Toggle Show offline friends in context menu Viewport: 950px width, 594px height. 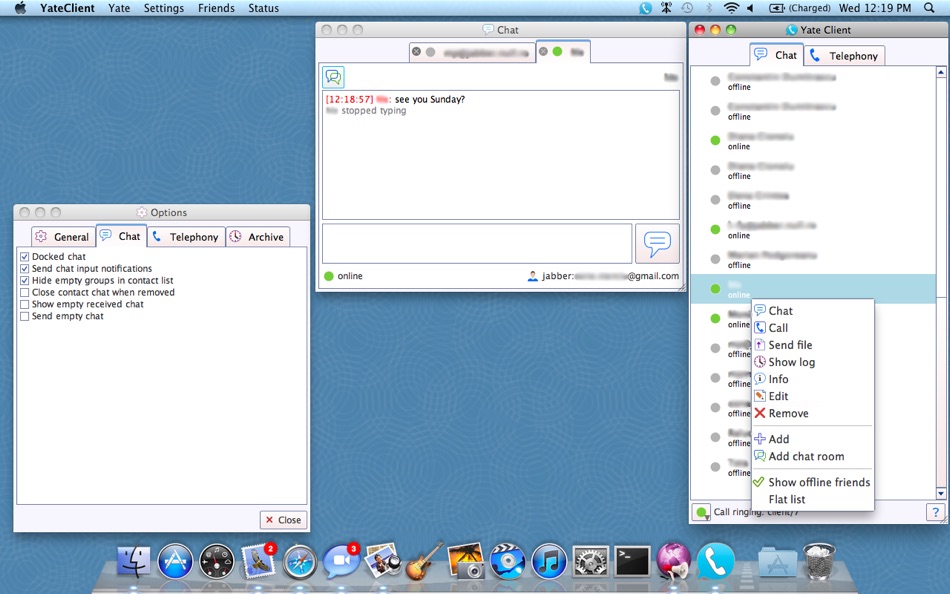[812, 482]
